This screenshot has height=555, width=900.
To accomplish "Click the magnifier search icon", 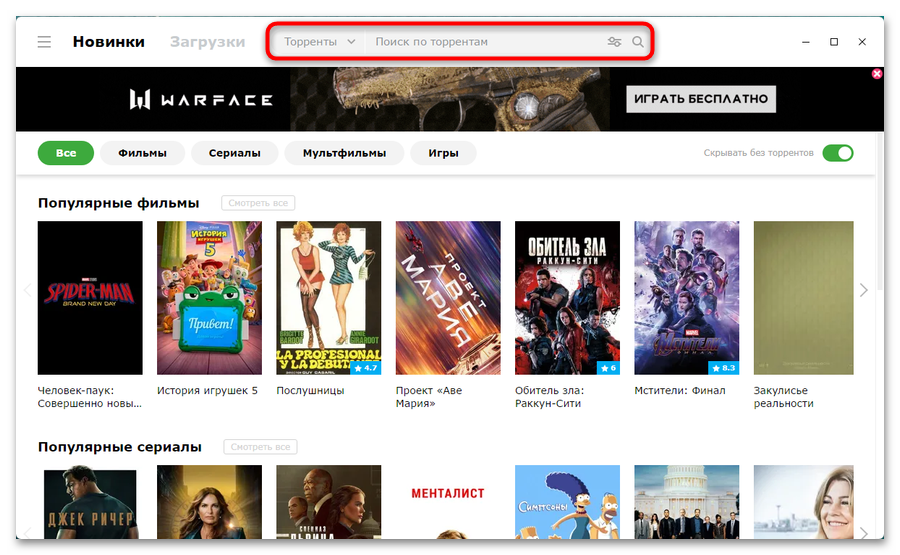I will pyautogui.click(x=638, y=42).
